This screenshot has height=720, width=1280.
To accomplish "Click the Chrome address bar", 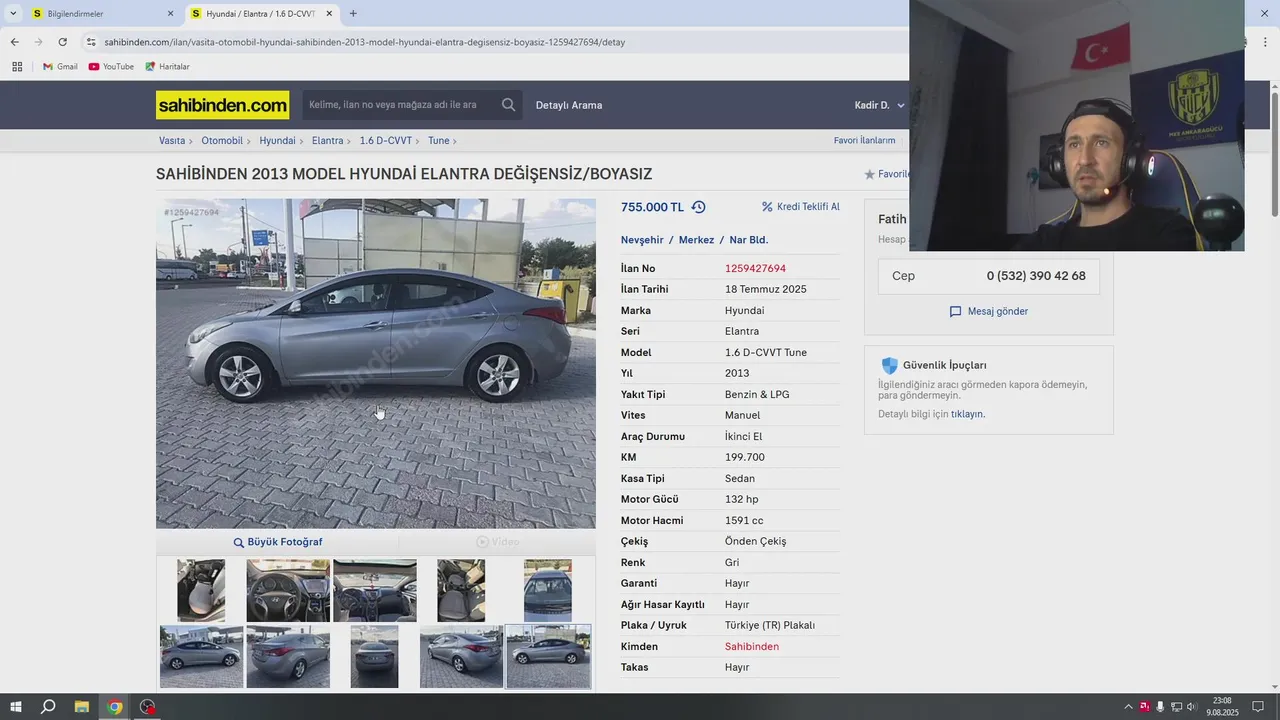I will point(490,42).
